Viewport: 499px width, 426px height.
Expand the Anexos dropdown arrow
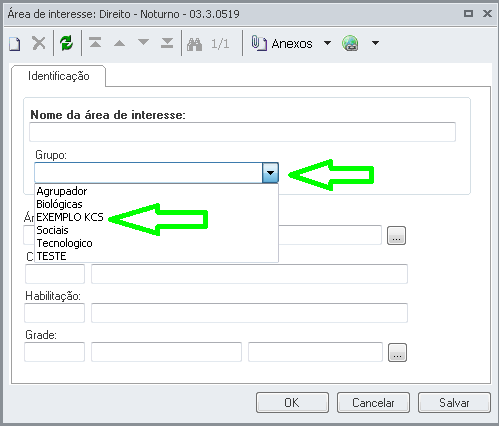tap(327, 43)
